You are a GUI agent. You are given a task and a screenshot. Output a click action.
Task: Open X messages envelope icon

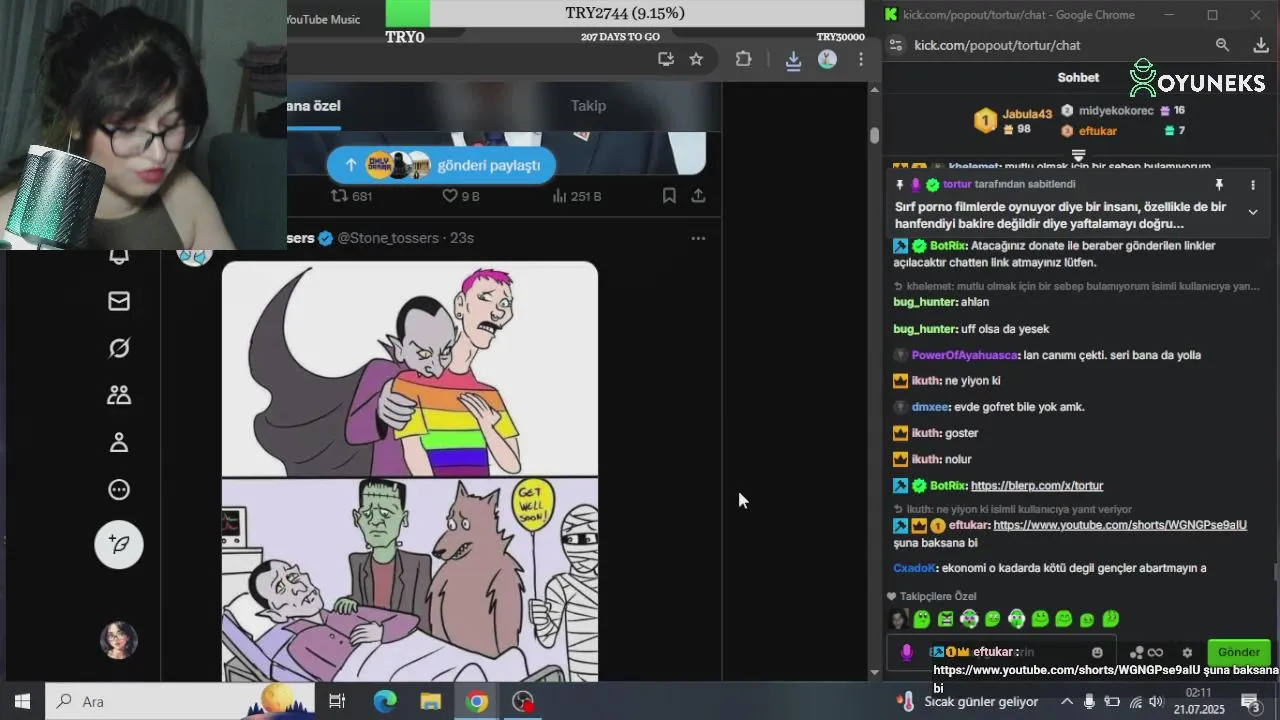119,301
